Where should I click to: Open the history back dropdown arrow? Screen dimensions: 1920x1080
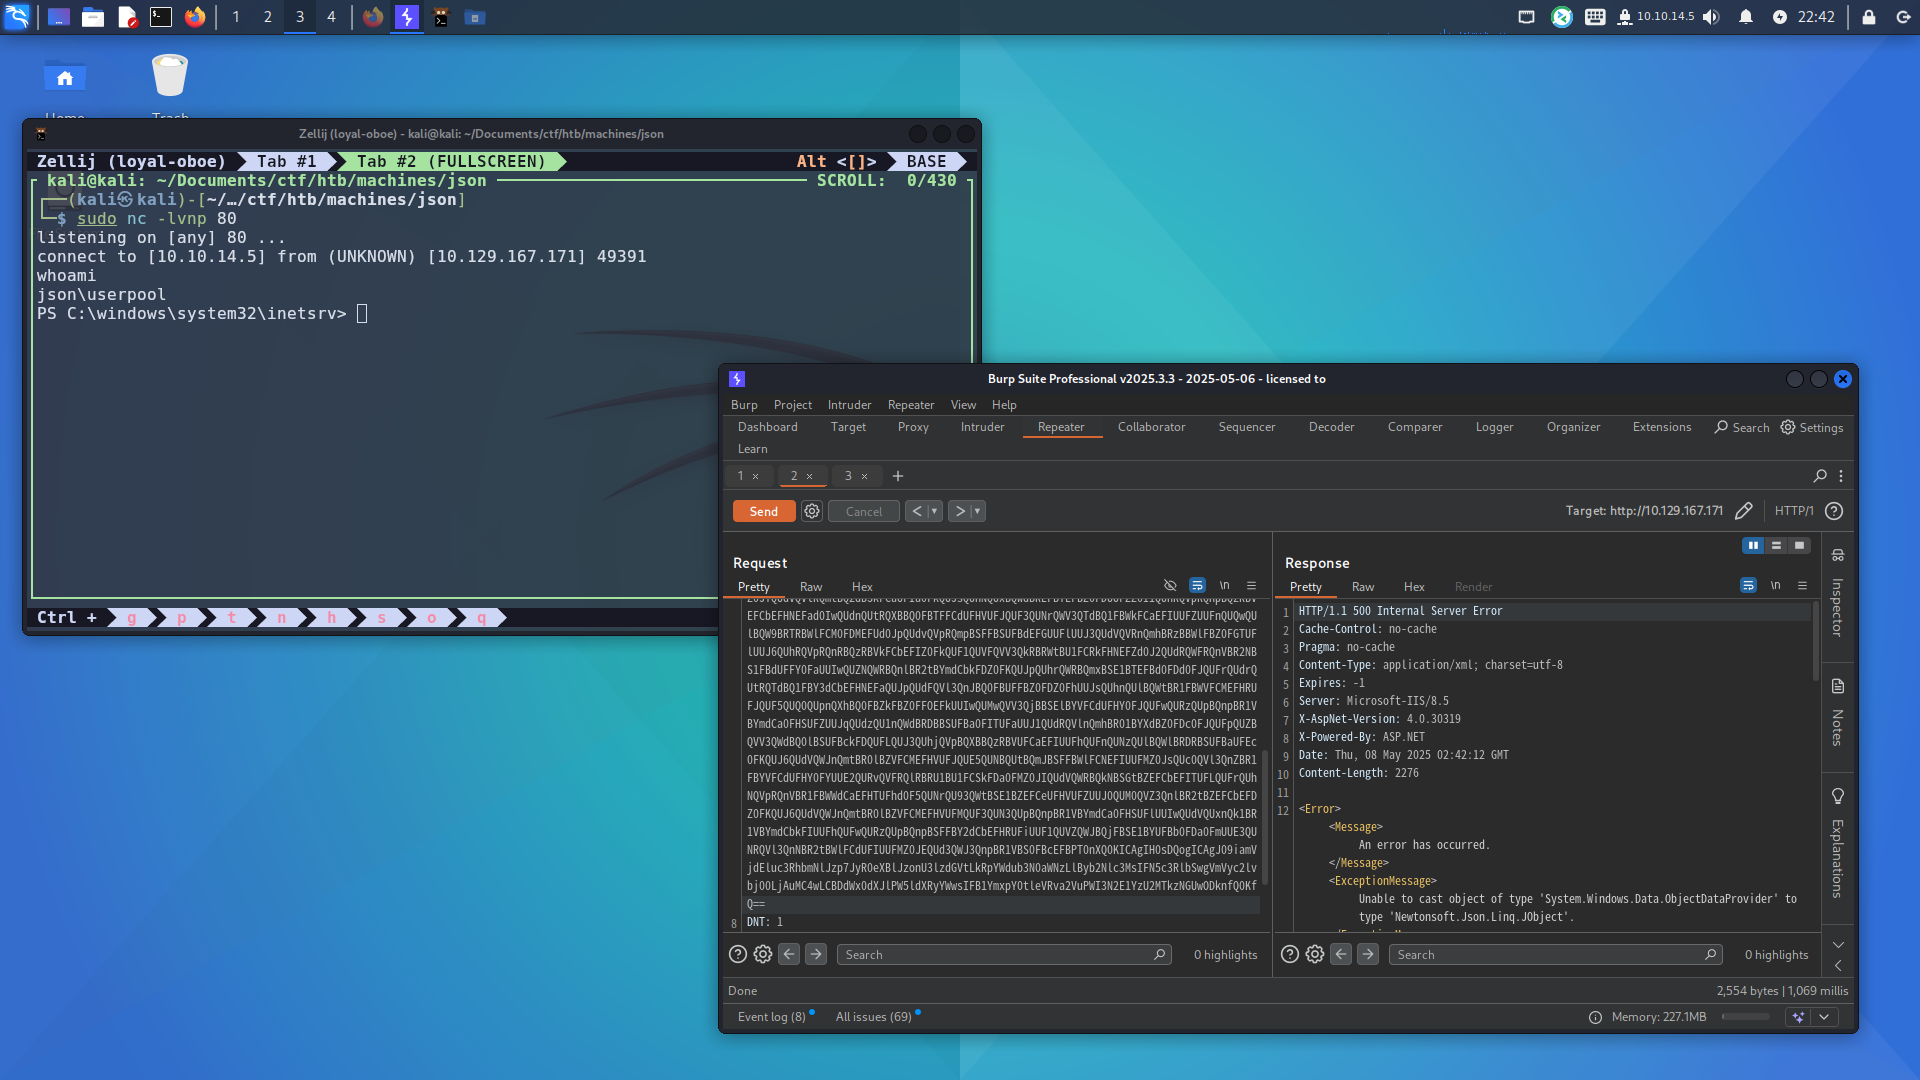click(x=934, y=511)
